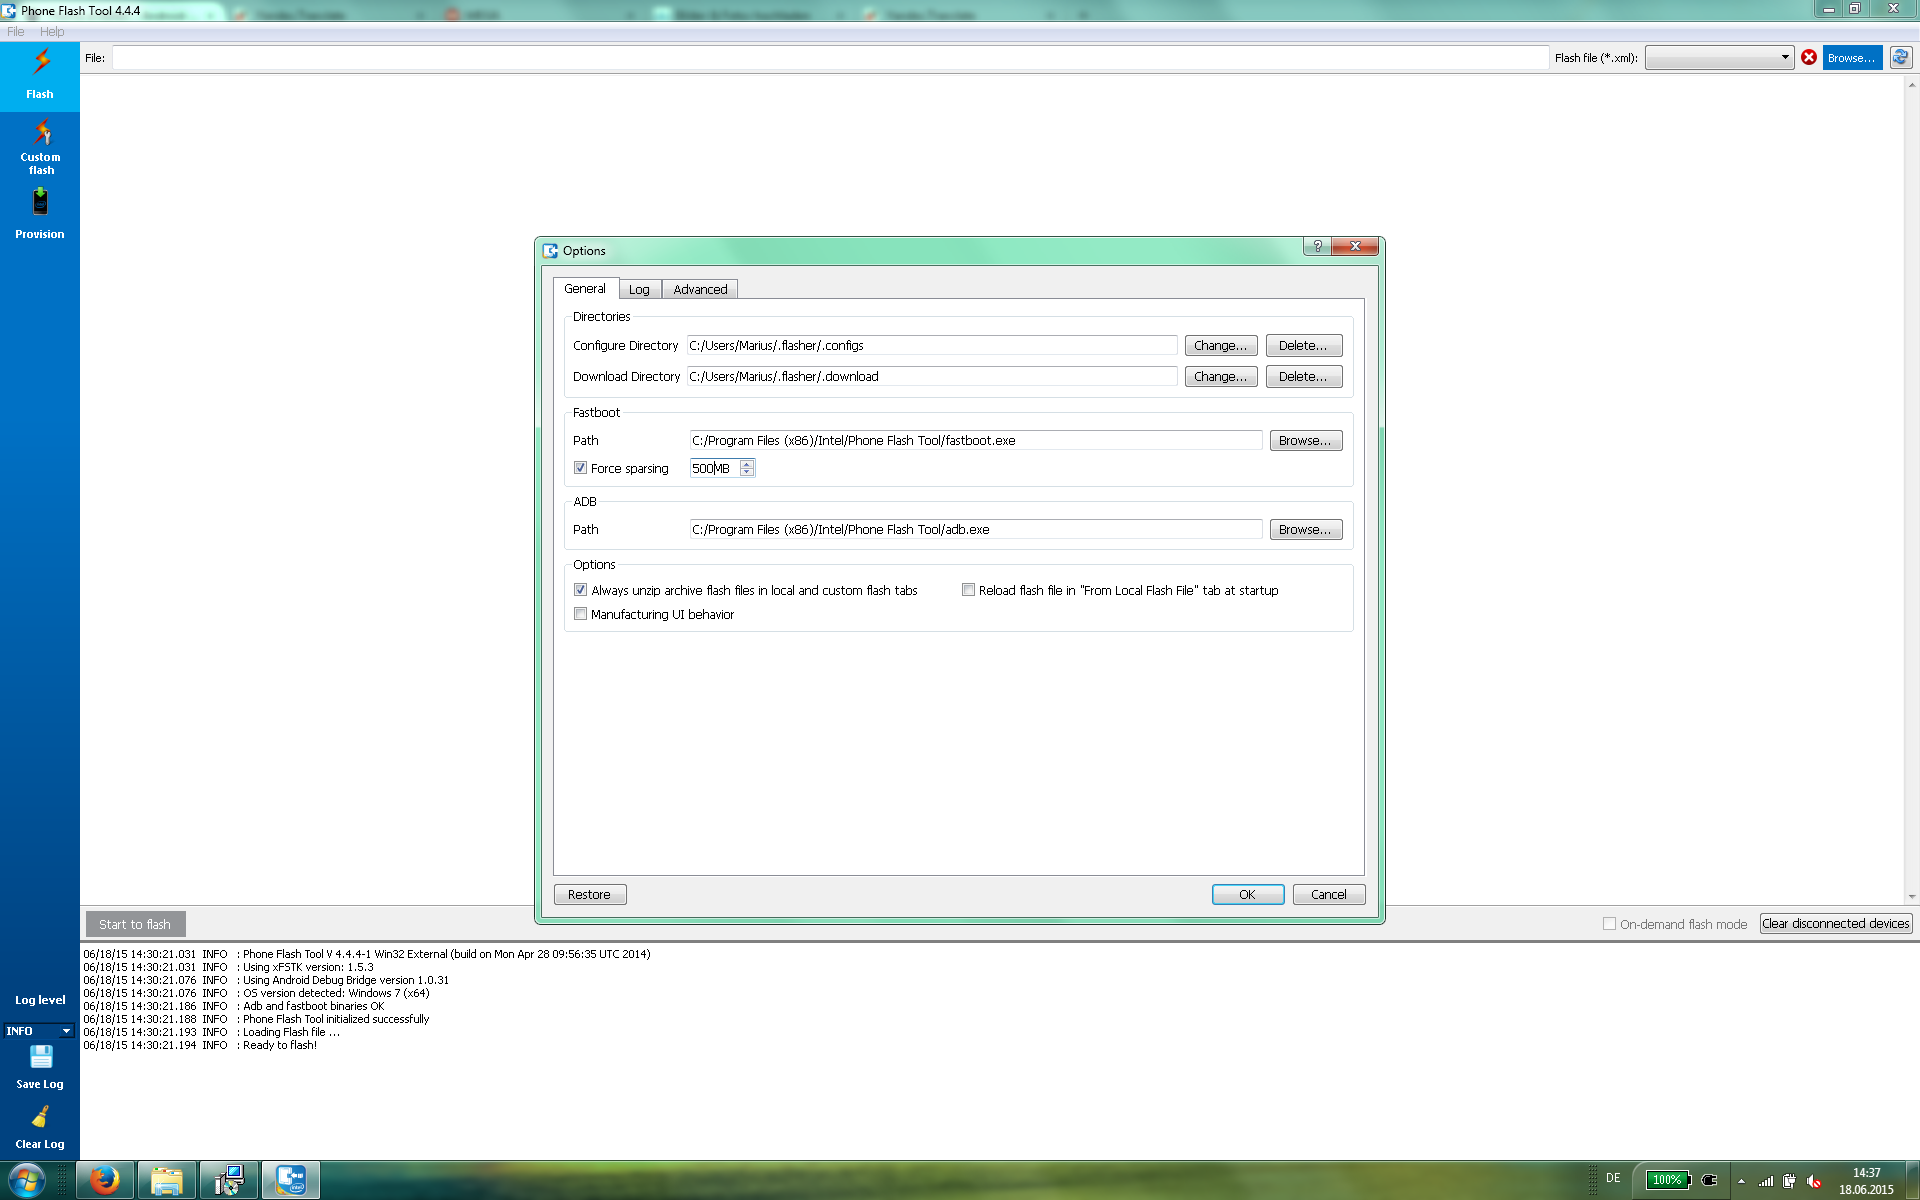Clear the log with the broom icon

(40, 1127)
